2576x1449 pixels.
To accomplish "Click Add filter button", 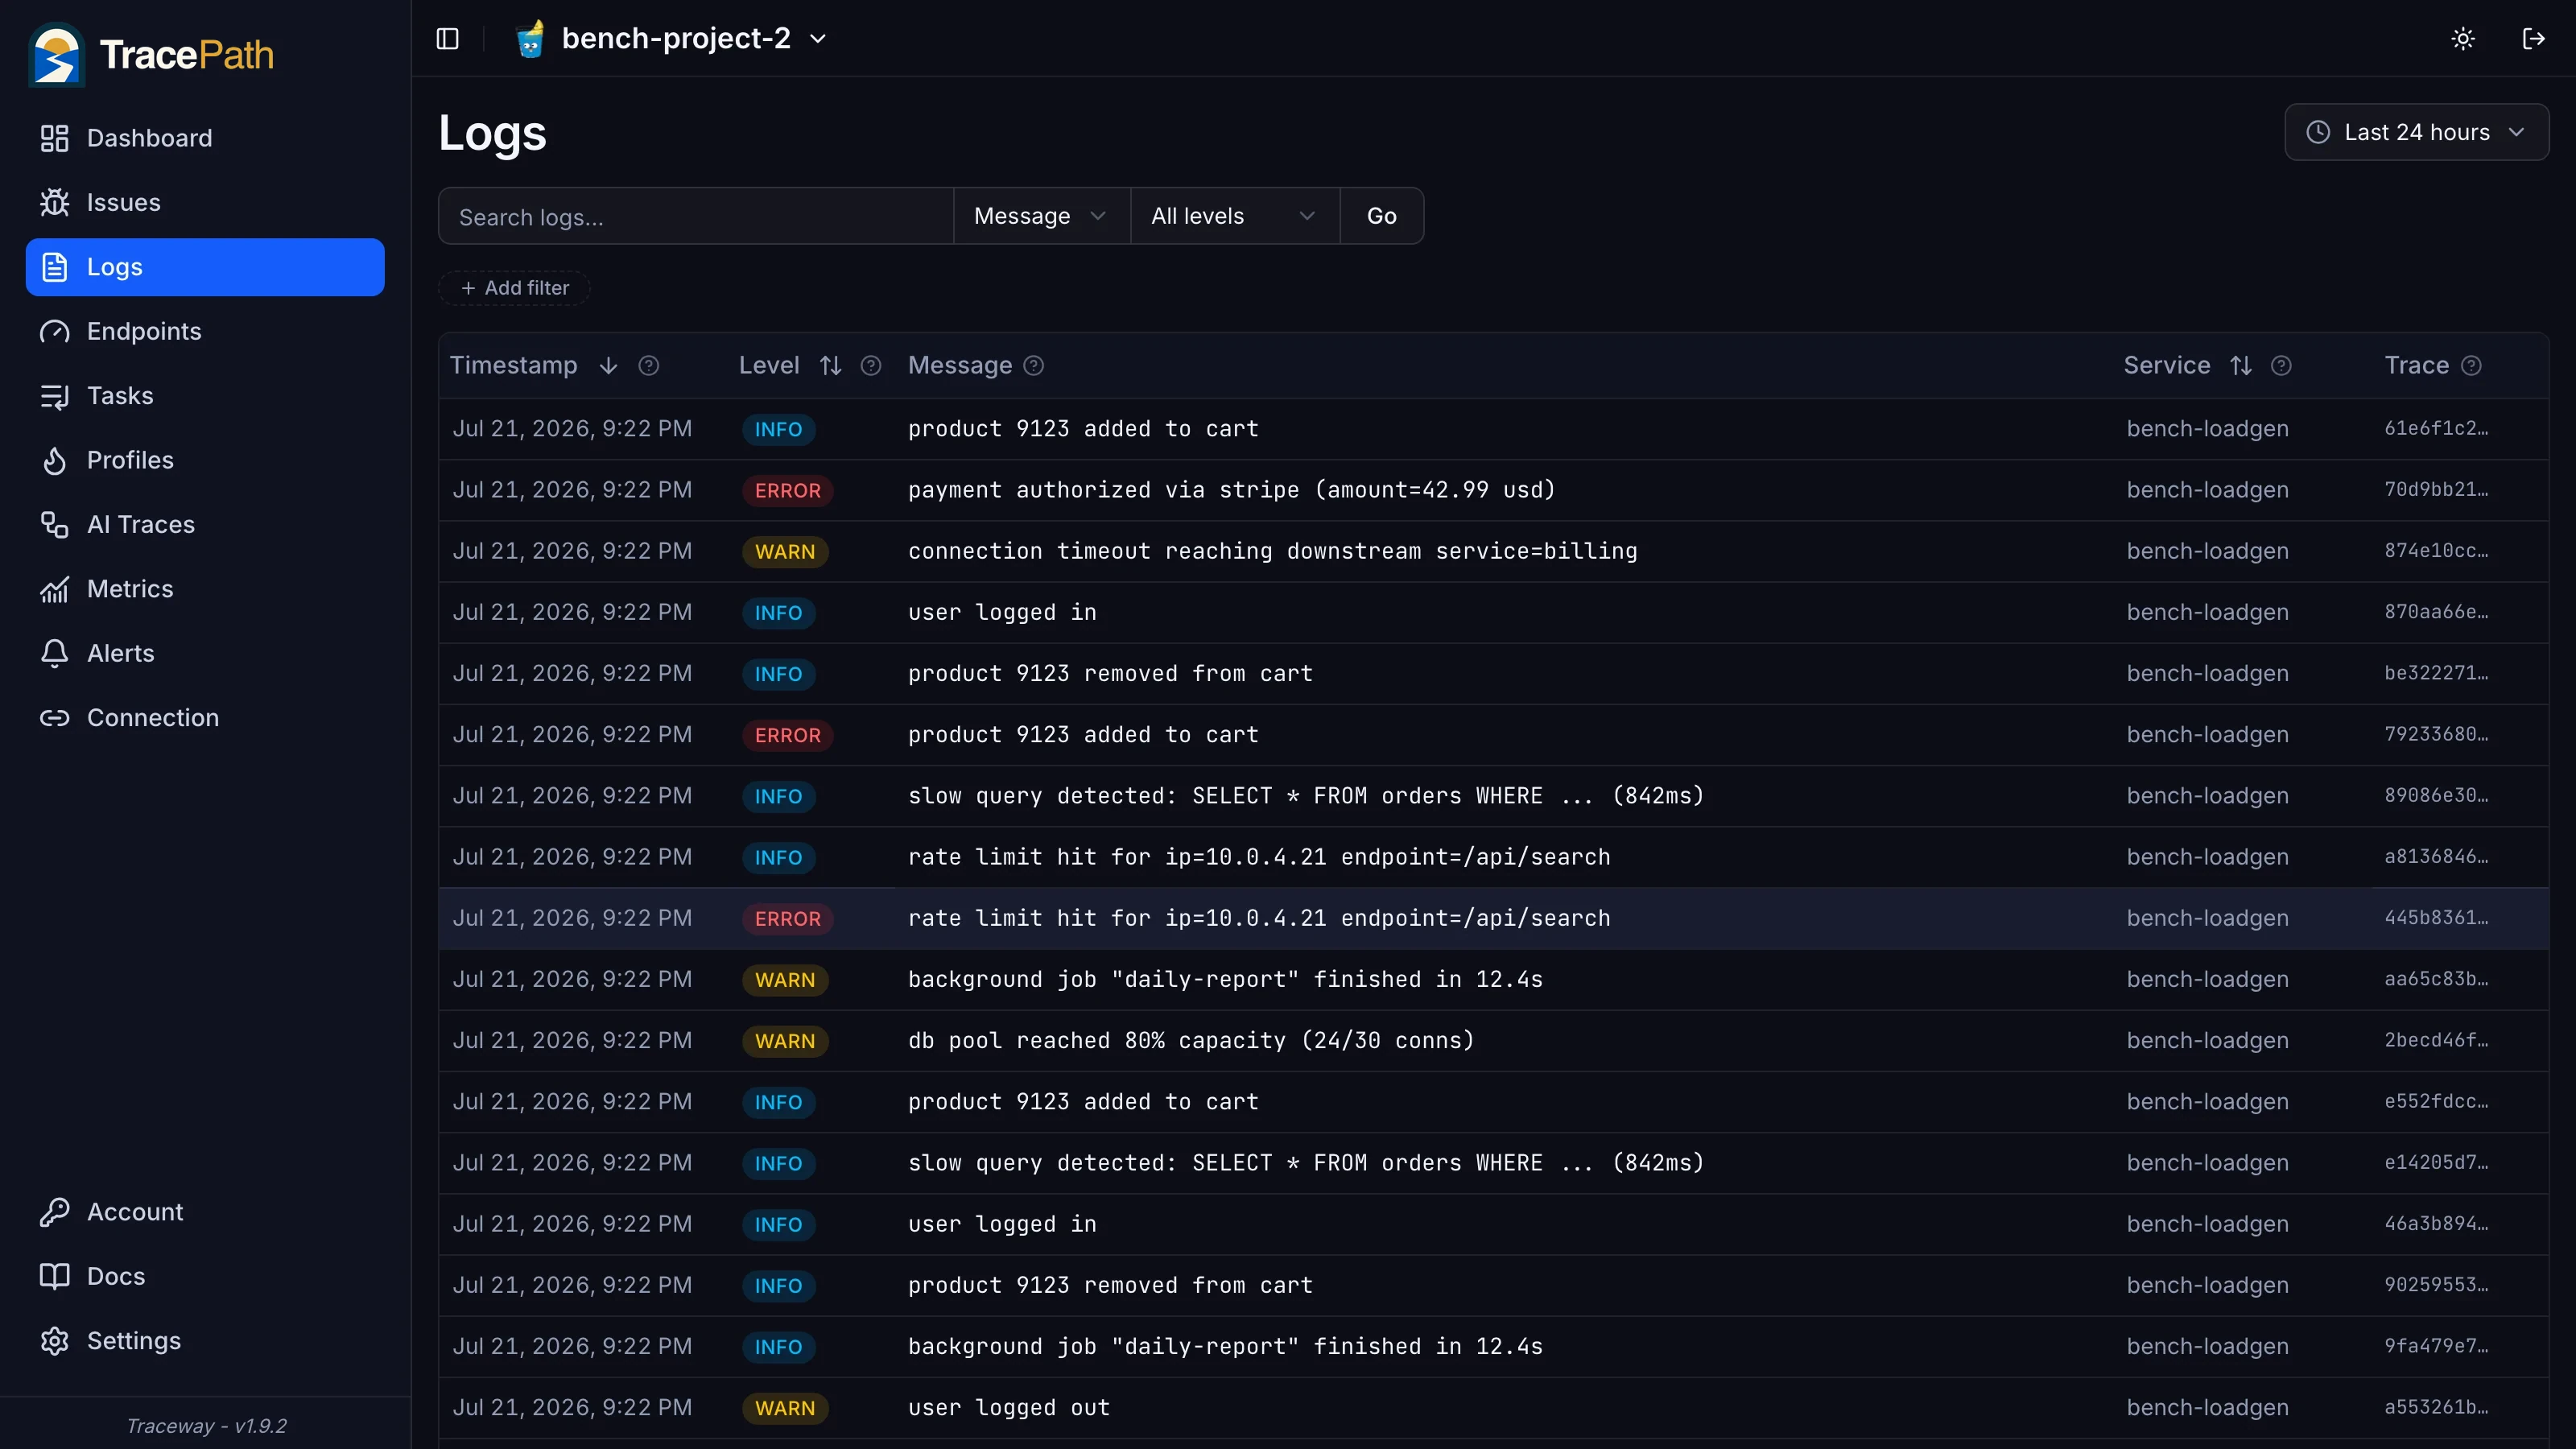I will point(514,288).
